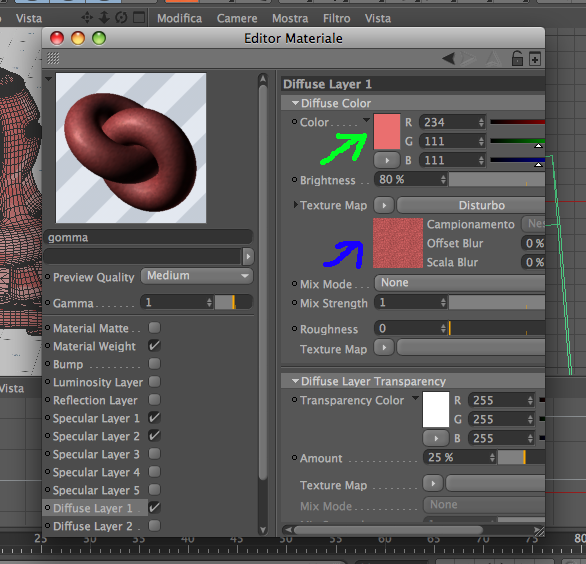Click arrow button of Roughness Texture Map
Screen dimensions: 586x564
pos(384,348)
